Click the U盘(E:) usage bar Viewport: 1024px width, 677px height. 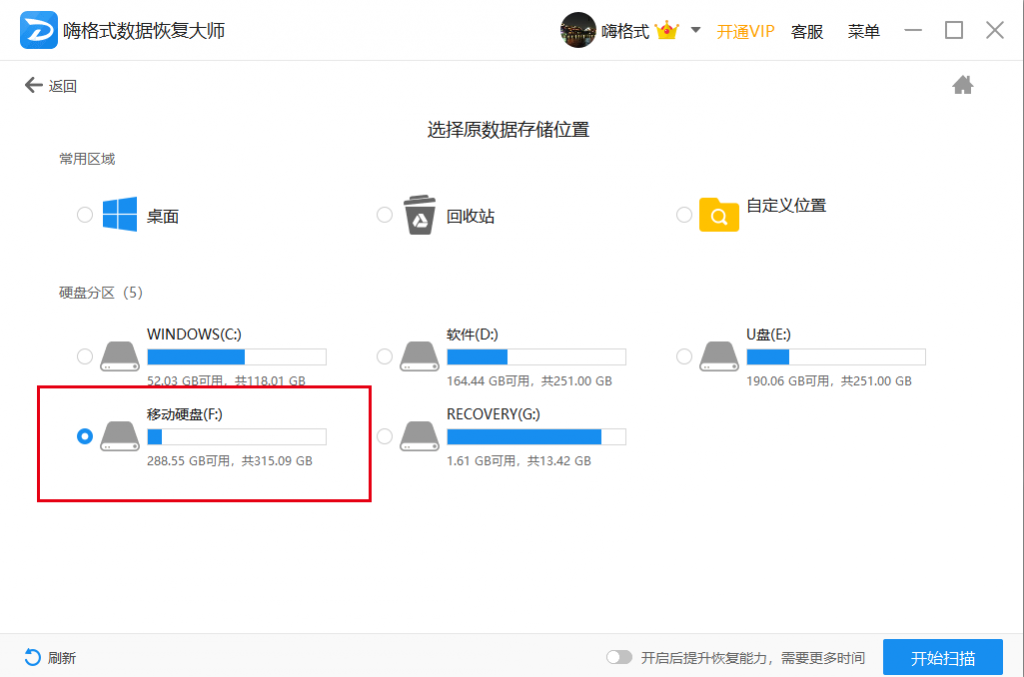click(x=836, y=356)
